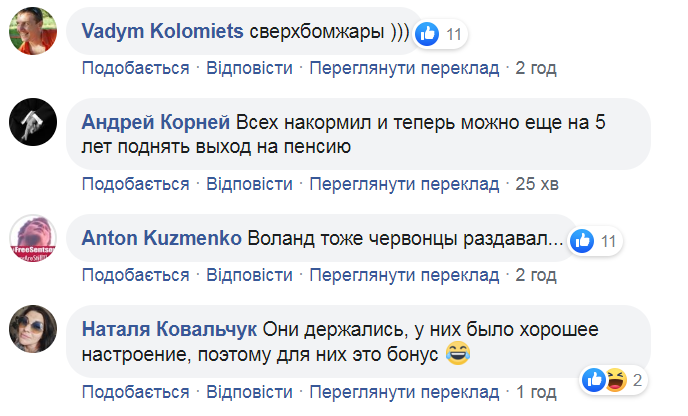
Task: Show translation of Андрей Корней's comment
Action: 403,184
